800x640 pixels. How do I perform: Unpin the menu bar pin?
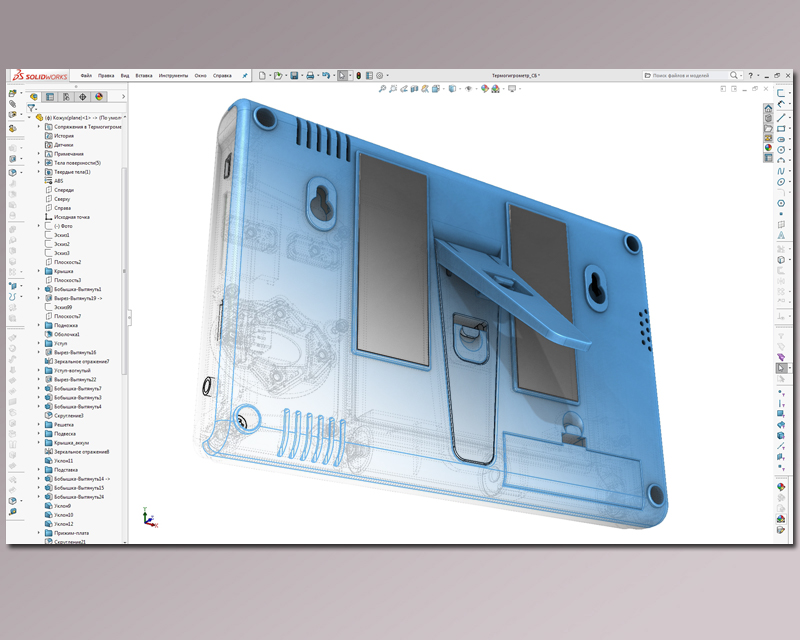point(245,73)
